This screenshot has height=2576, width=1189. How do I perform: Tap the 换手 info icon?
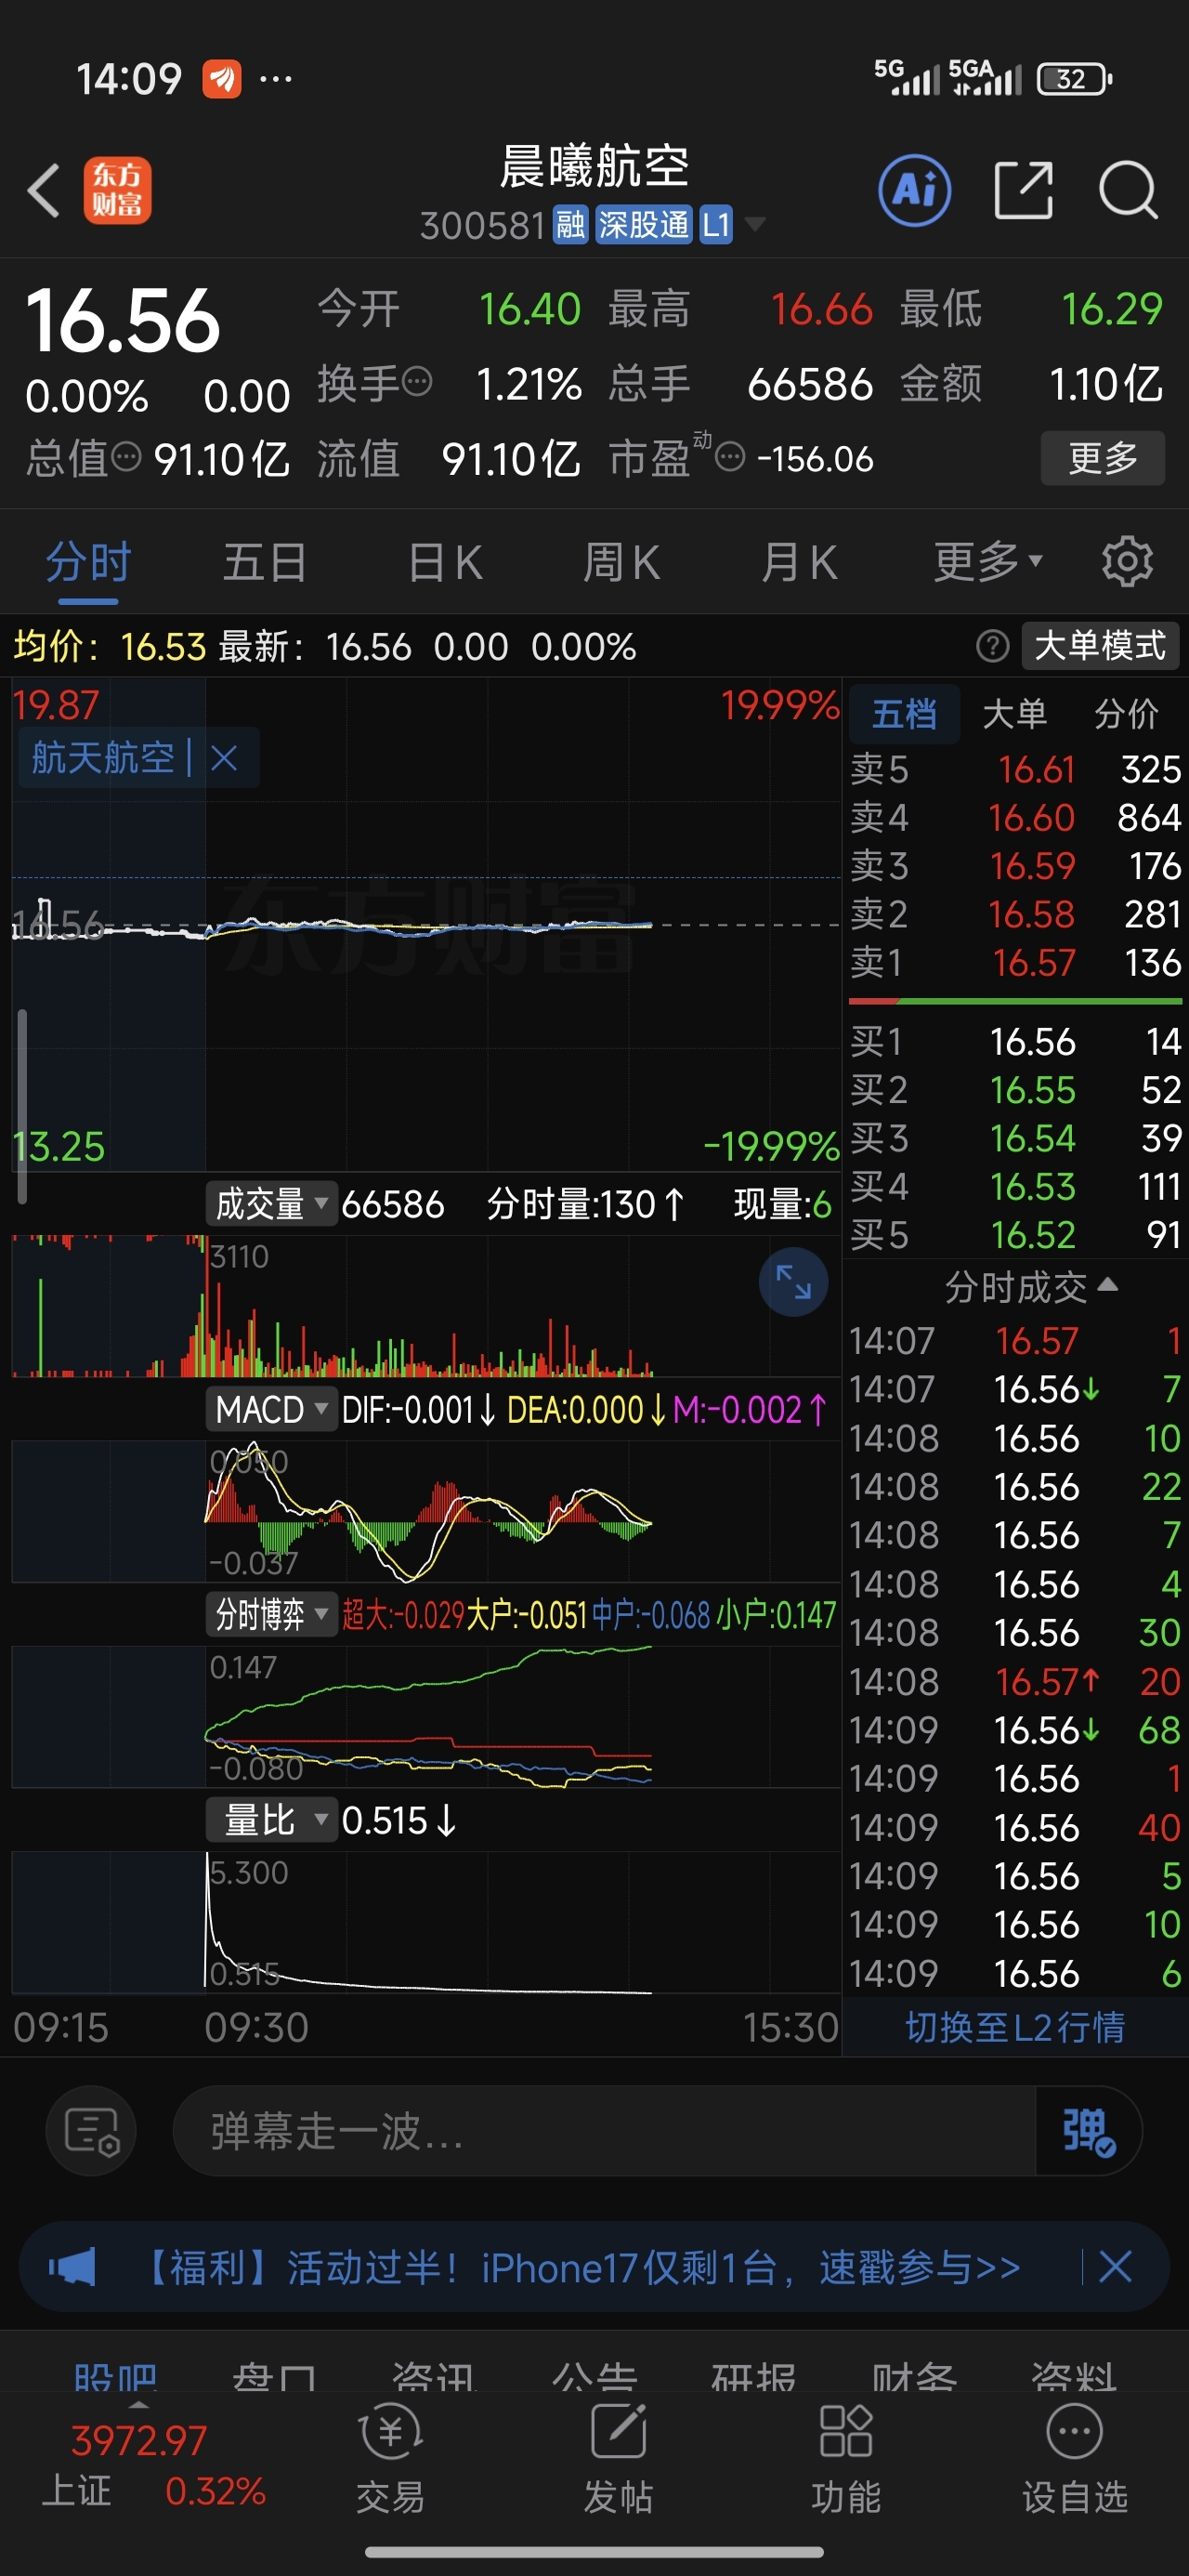pyautogui.click(x=416, y=382)
